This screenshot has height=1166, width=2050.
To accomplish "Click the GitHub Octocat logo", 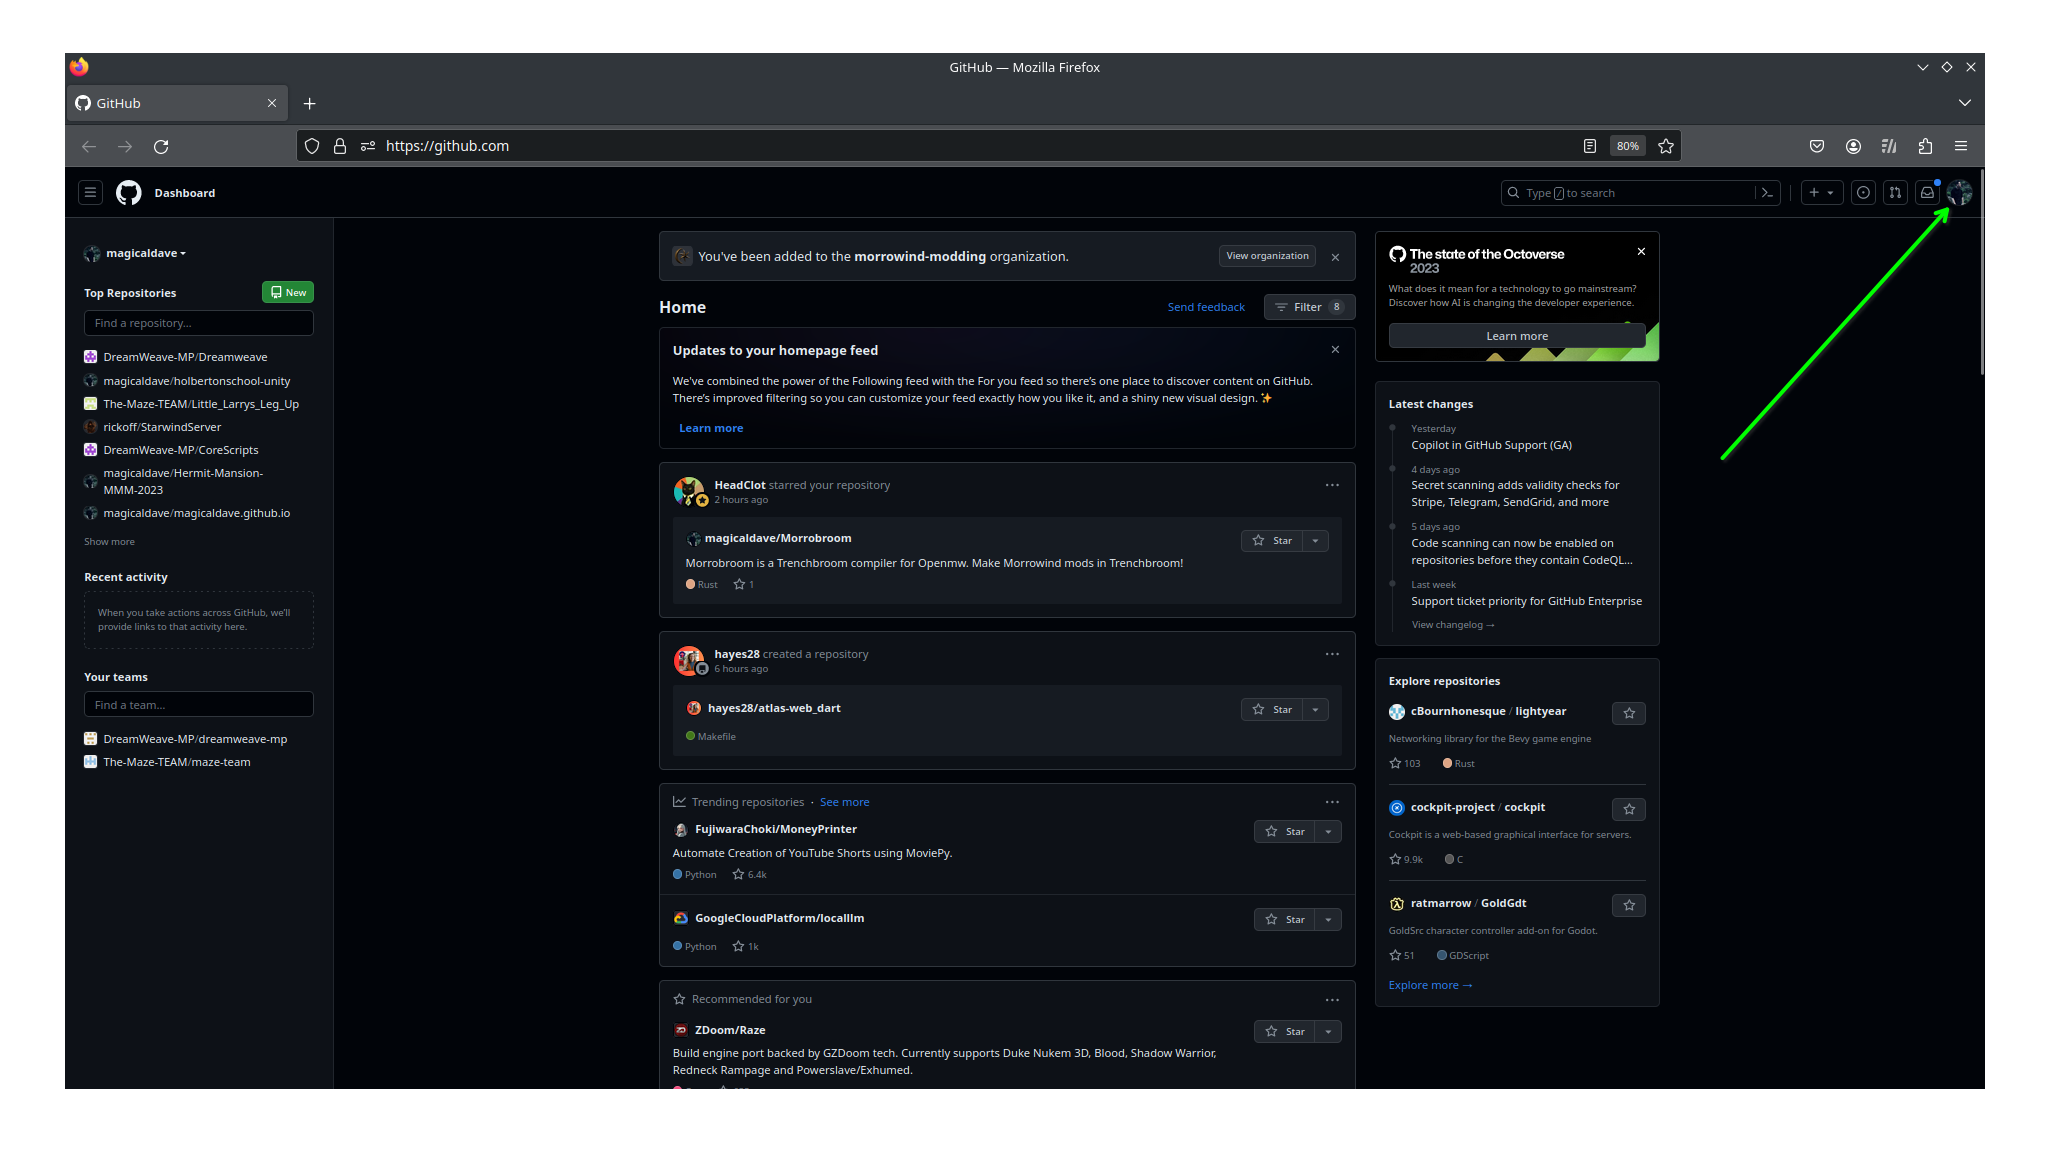I will point(129,193).
